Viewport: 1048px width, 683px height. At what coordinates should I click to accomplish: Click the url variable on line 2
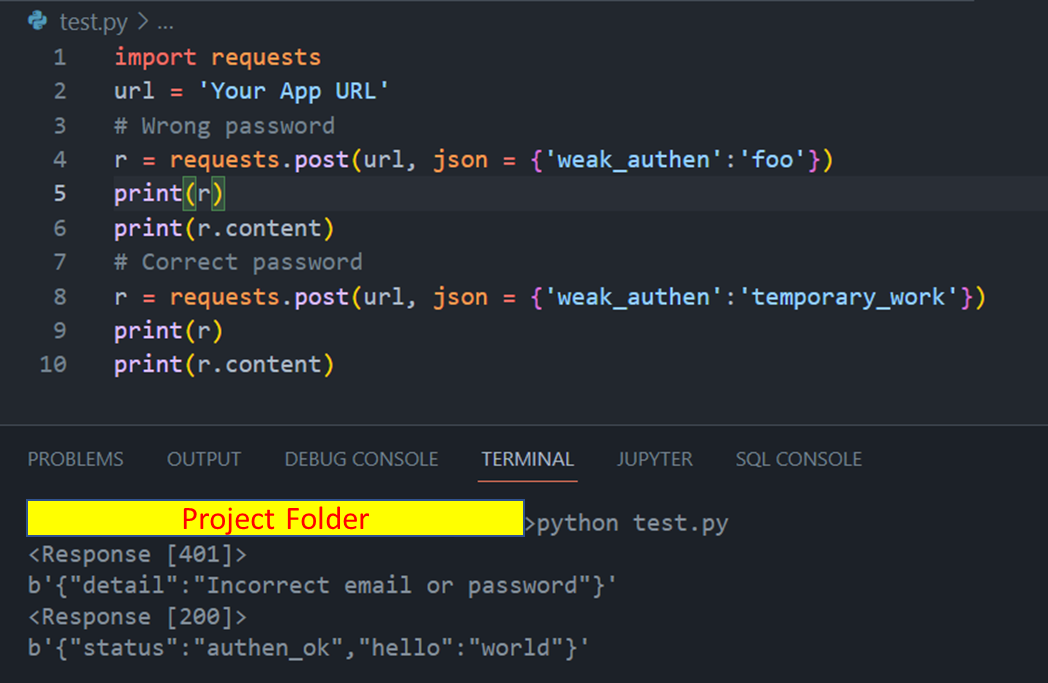(133, 91)
